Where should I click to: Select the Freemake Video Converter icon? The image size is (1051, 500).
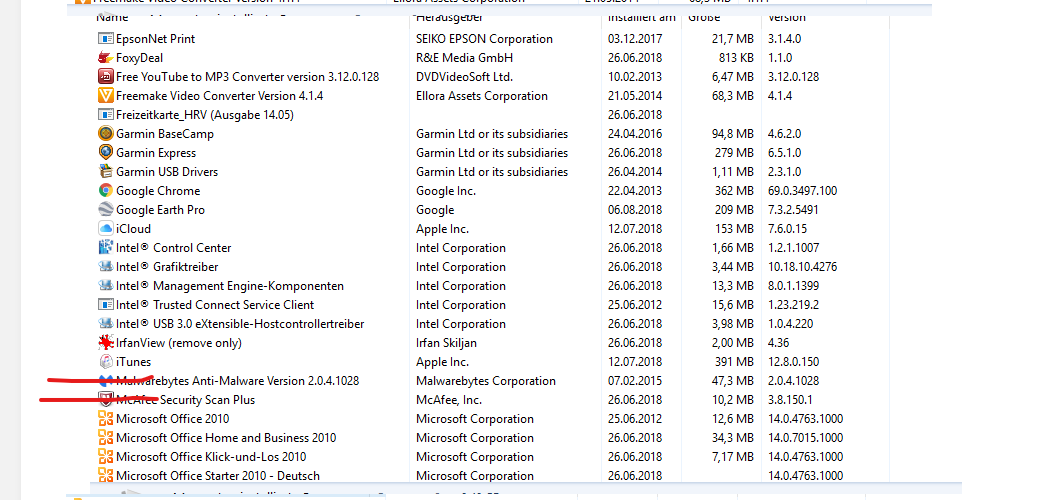tap(105, 96)
